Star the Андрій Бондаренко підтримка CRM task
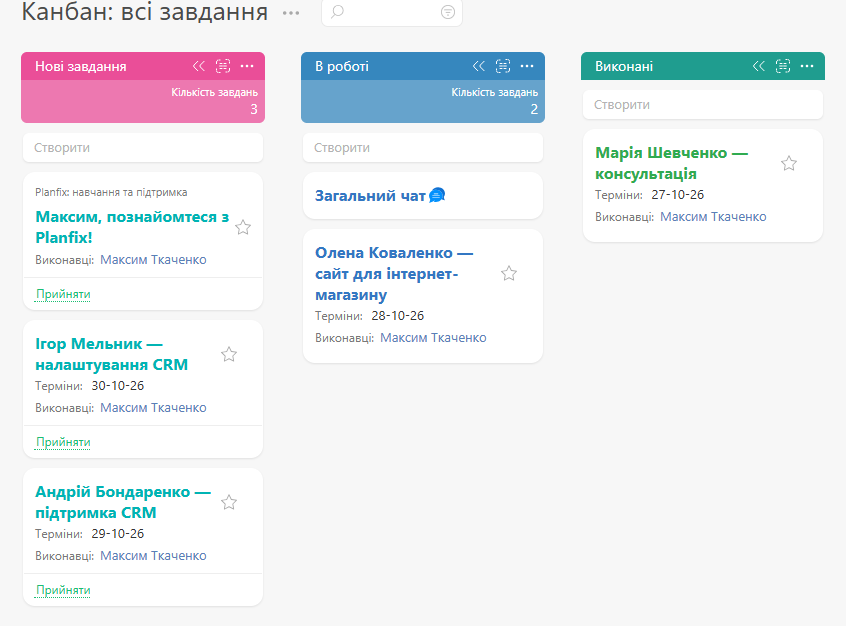Image resolution: width=846 pixels, height=626 pixels. [x=229, y=502]
